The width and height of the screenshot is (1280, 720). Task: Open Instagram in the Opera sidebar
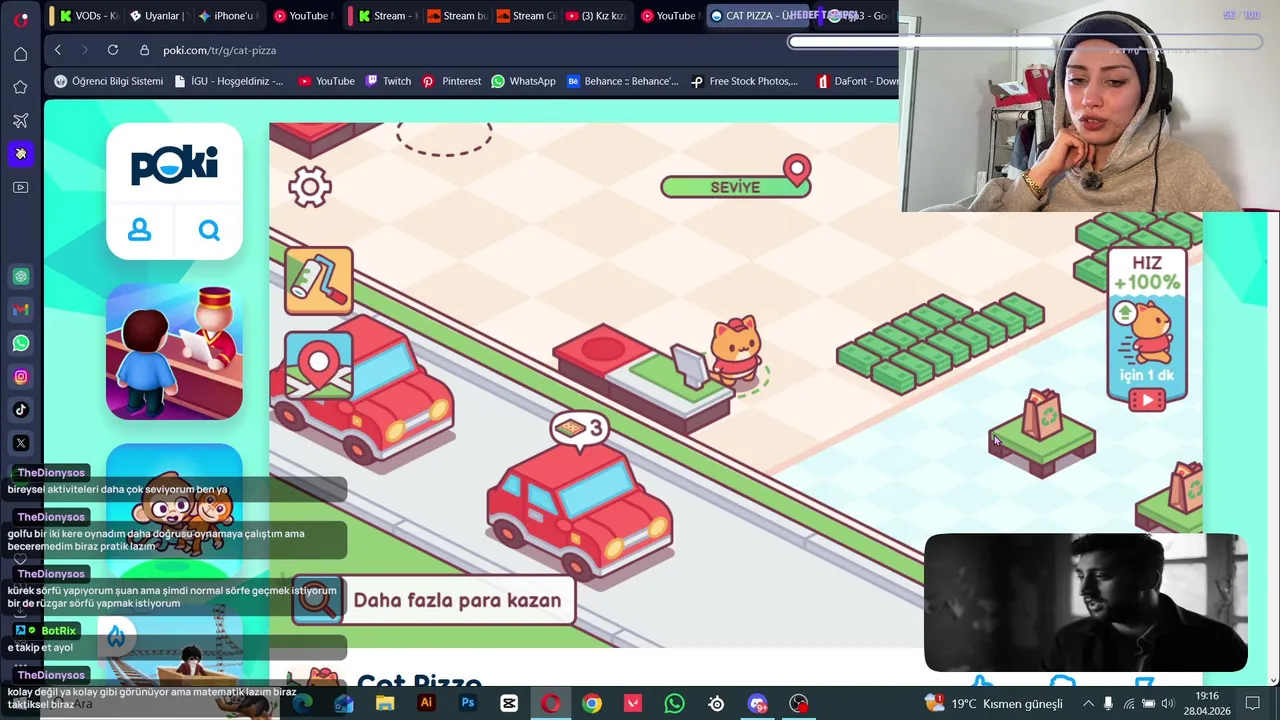point(21,376)
